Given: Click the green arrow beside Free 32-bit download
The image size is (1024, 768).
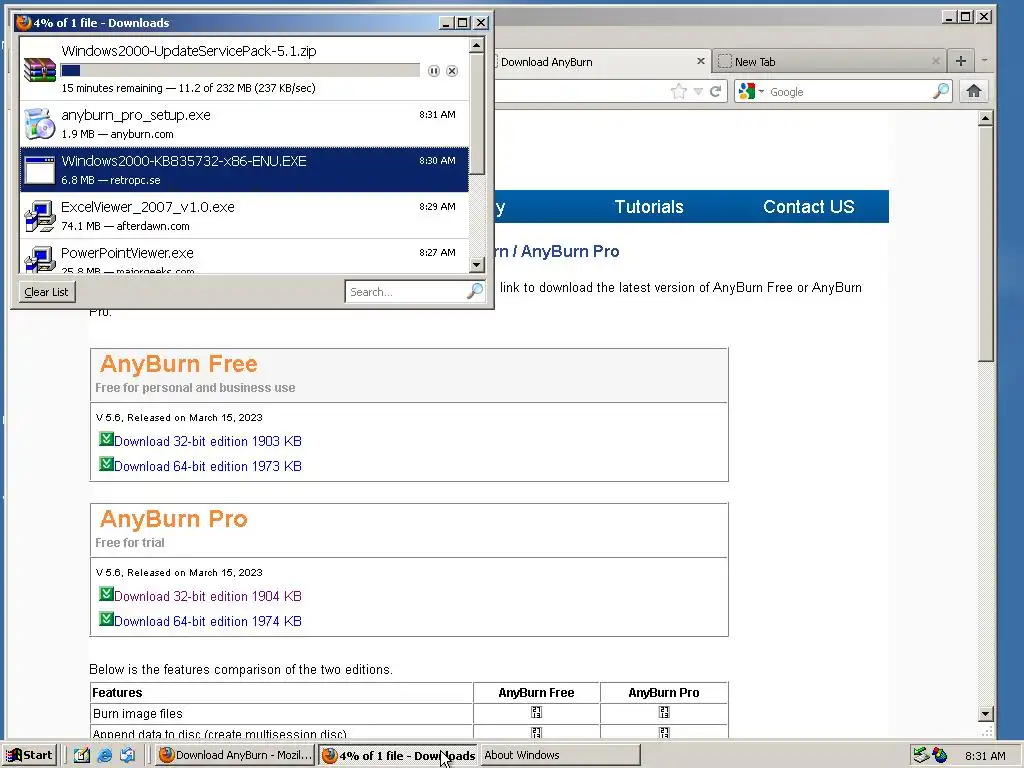Looking at the screenshot, I should 106,439.
